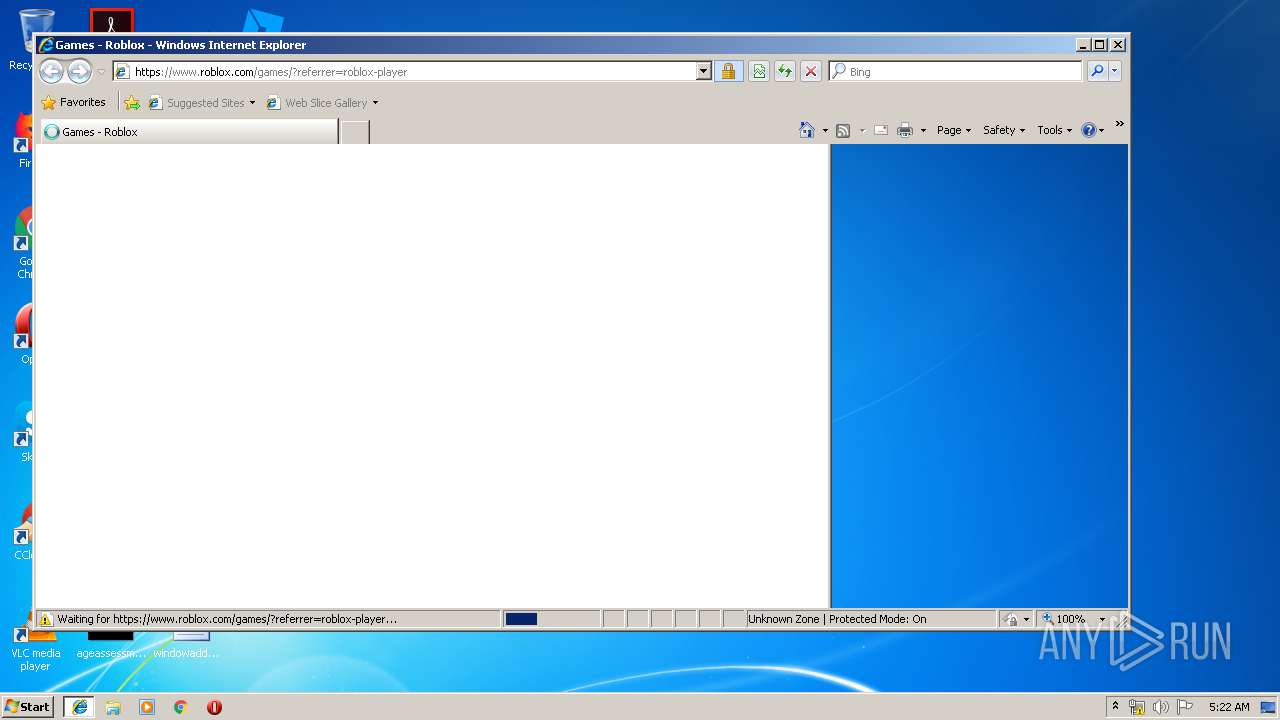Click the Home page icon
1280x720 pixels.
pos(807,130)
